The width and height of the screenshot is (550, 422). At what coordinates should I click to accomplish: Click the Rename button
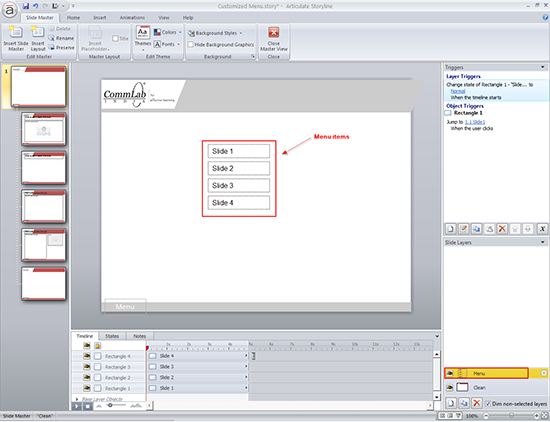pyautogui.click(x=61, y=38)
